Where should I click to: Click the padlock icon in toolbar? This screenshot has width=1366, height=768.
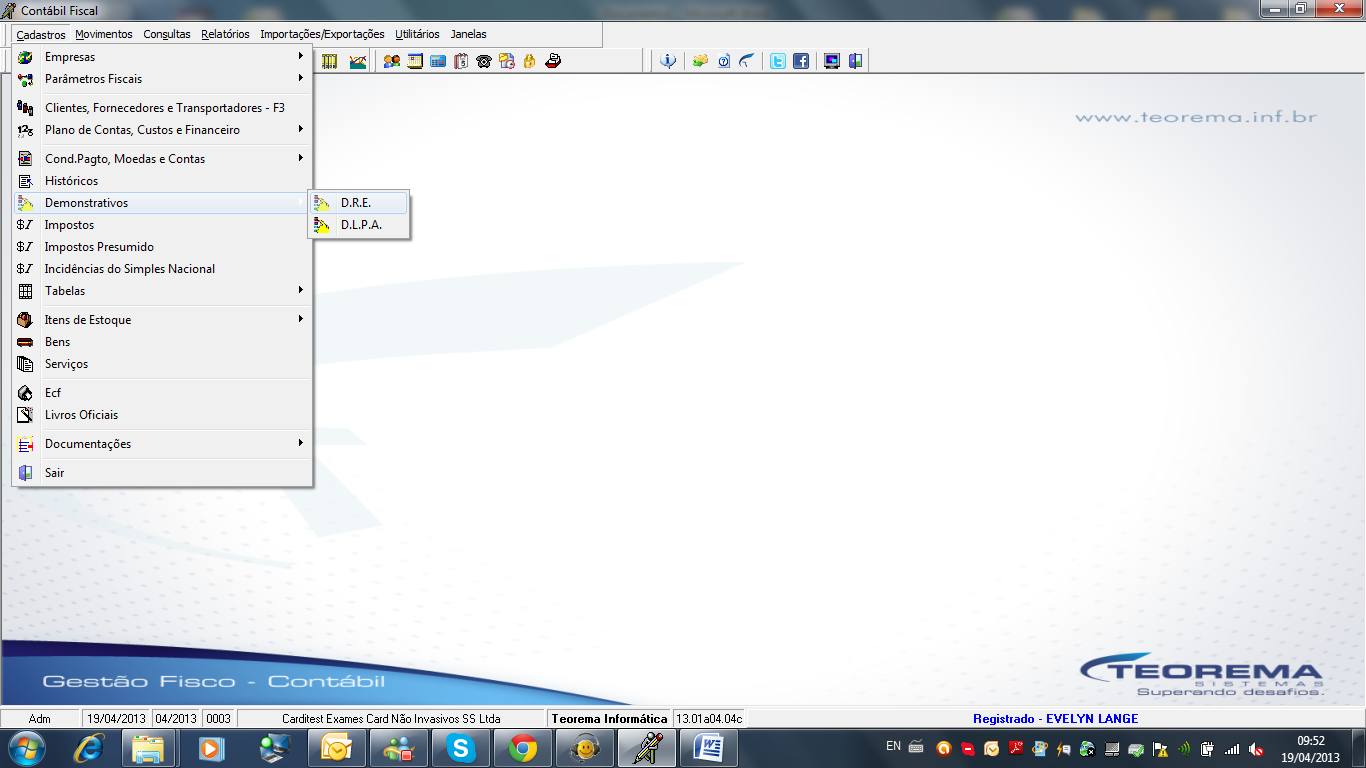click(529, 61)
